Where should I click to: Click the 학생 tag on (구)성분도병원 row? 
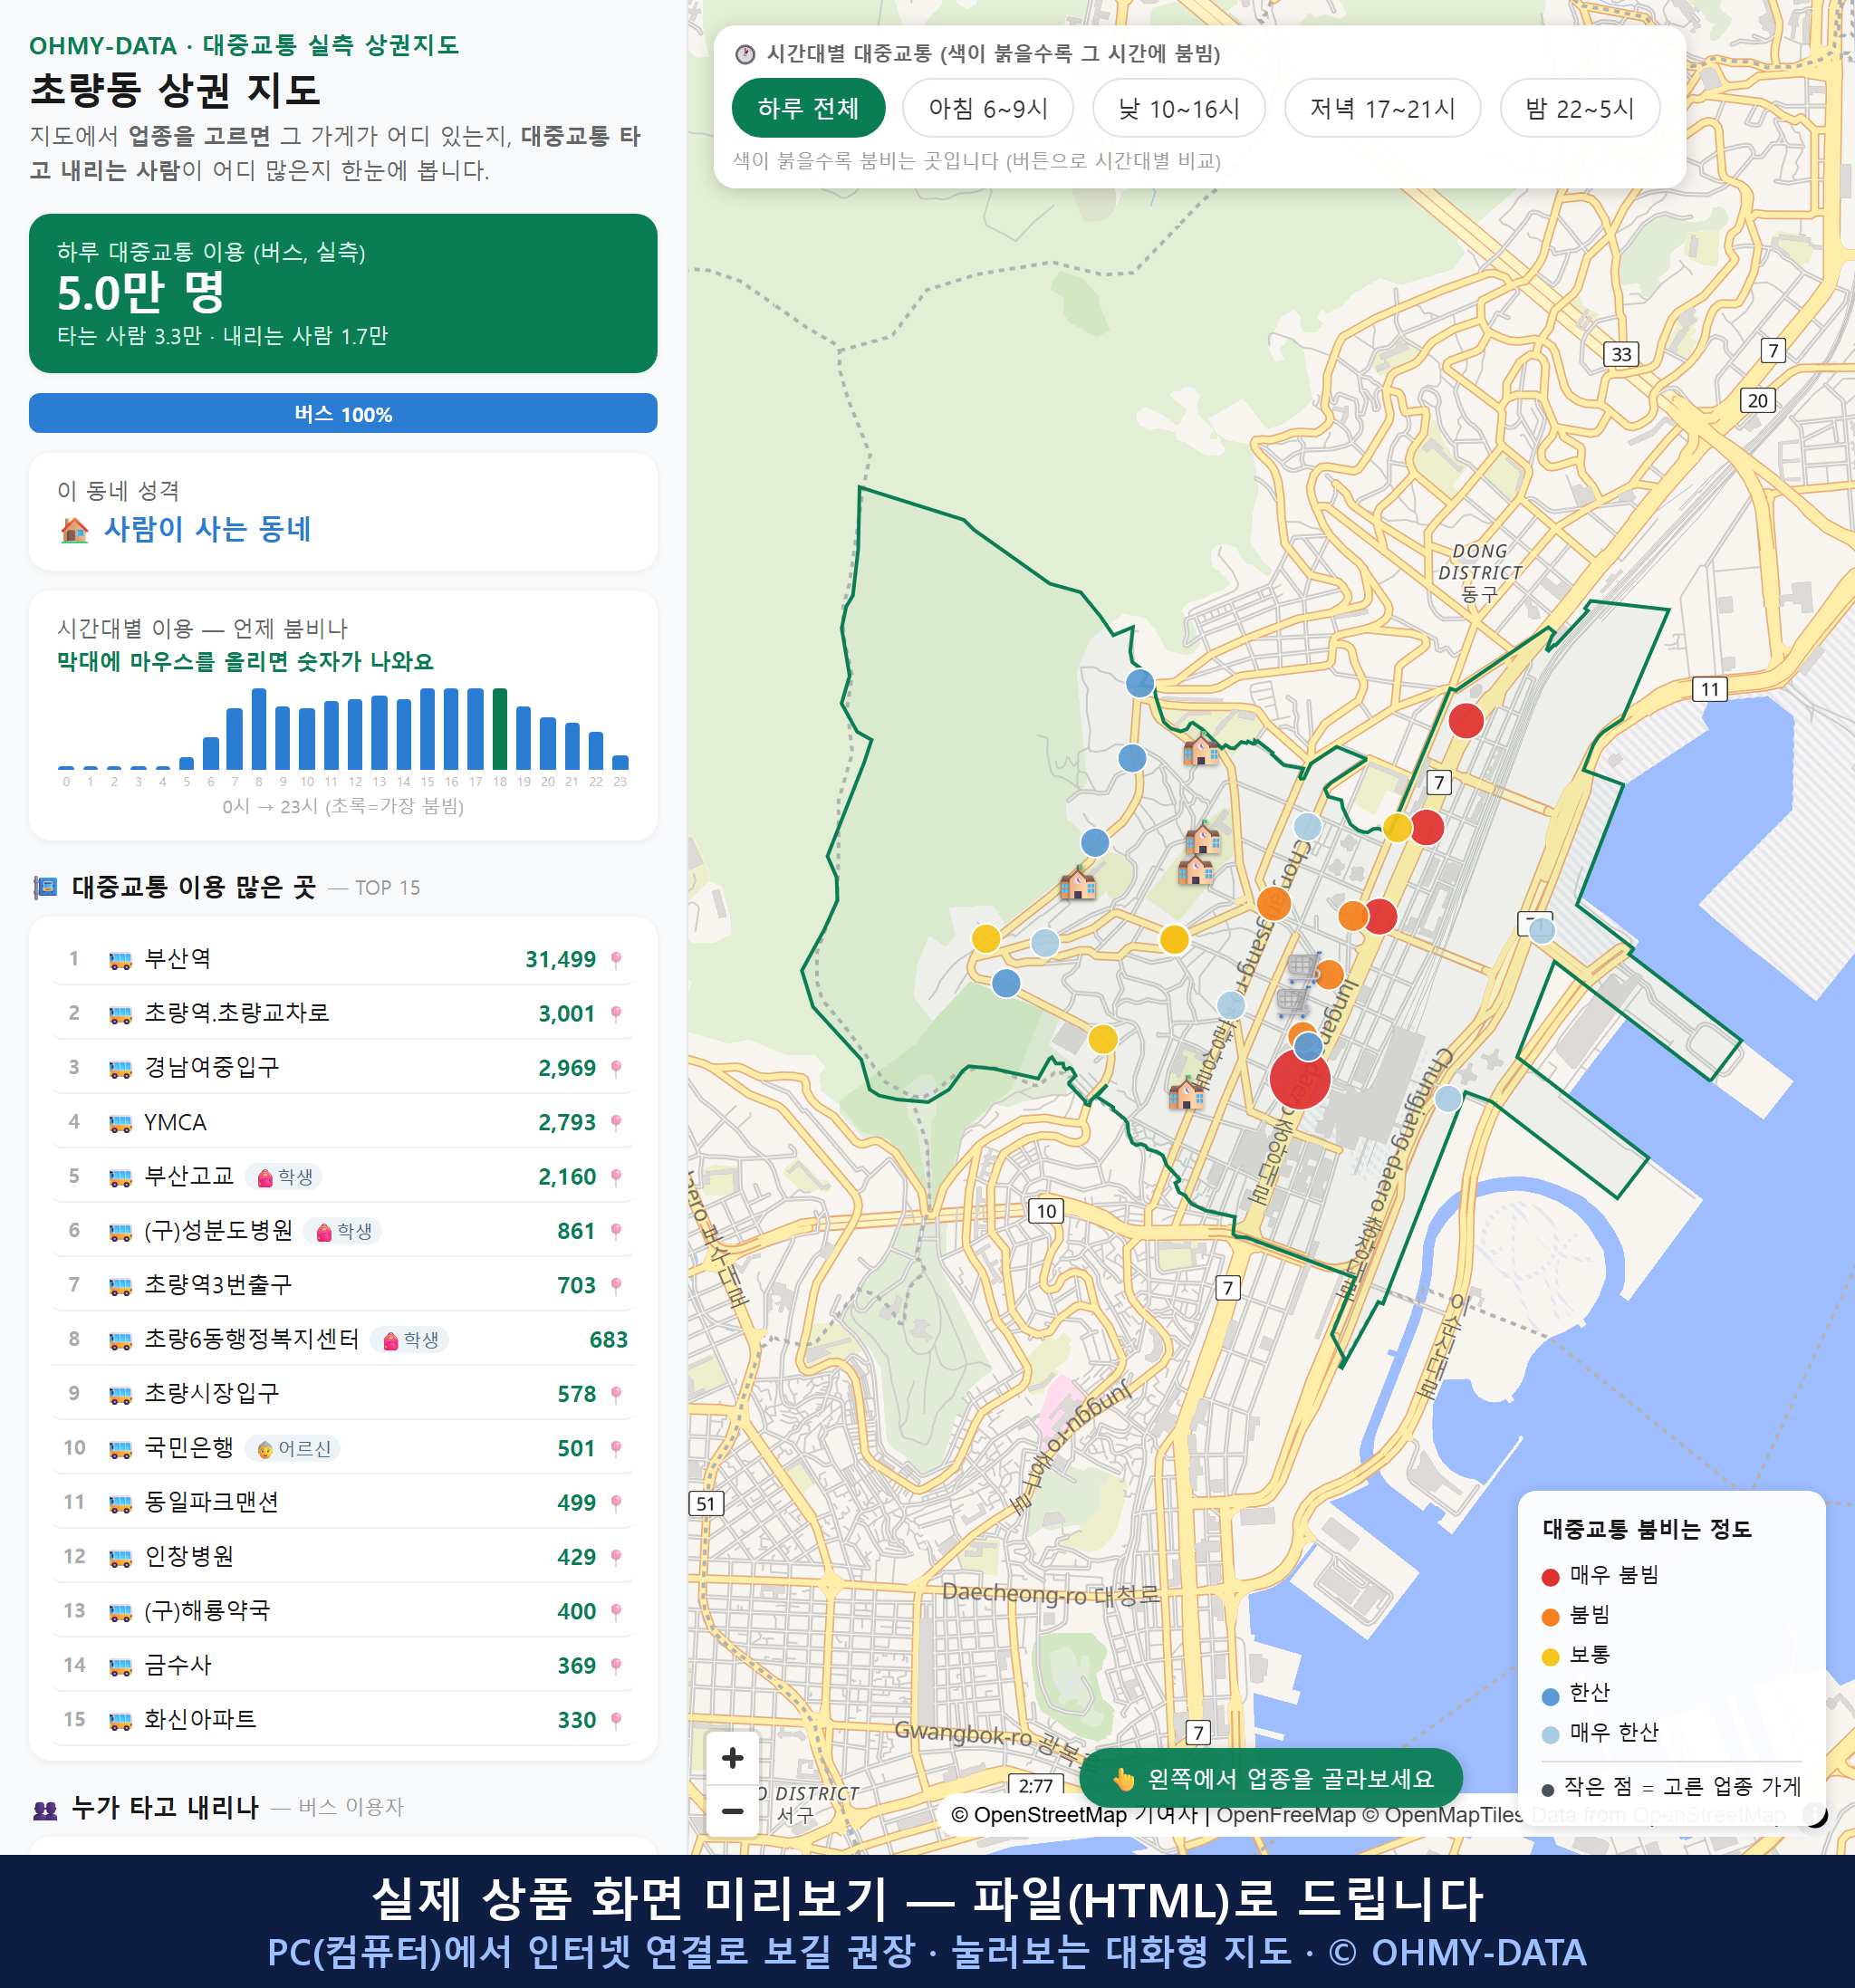(x=344, y=1231)
